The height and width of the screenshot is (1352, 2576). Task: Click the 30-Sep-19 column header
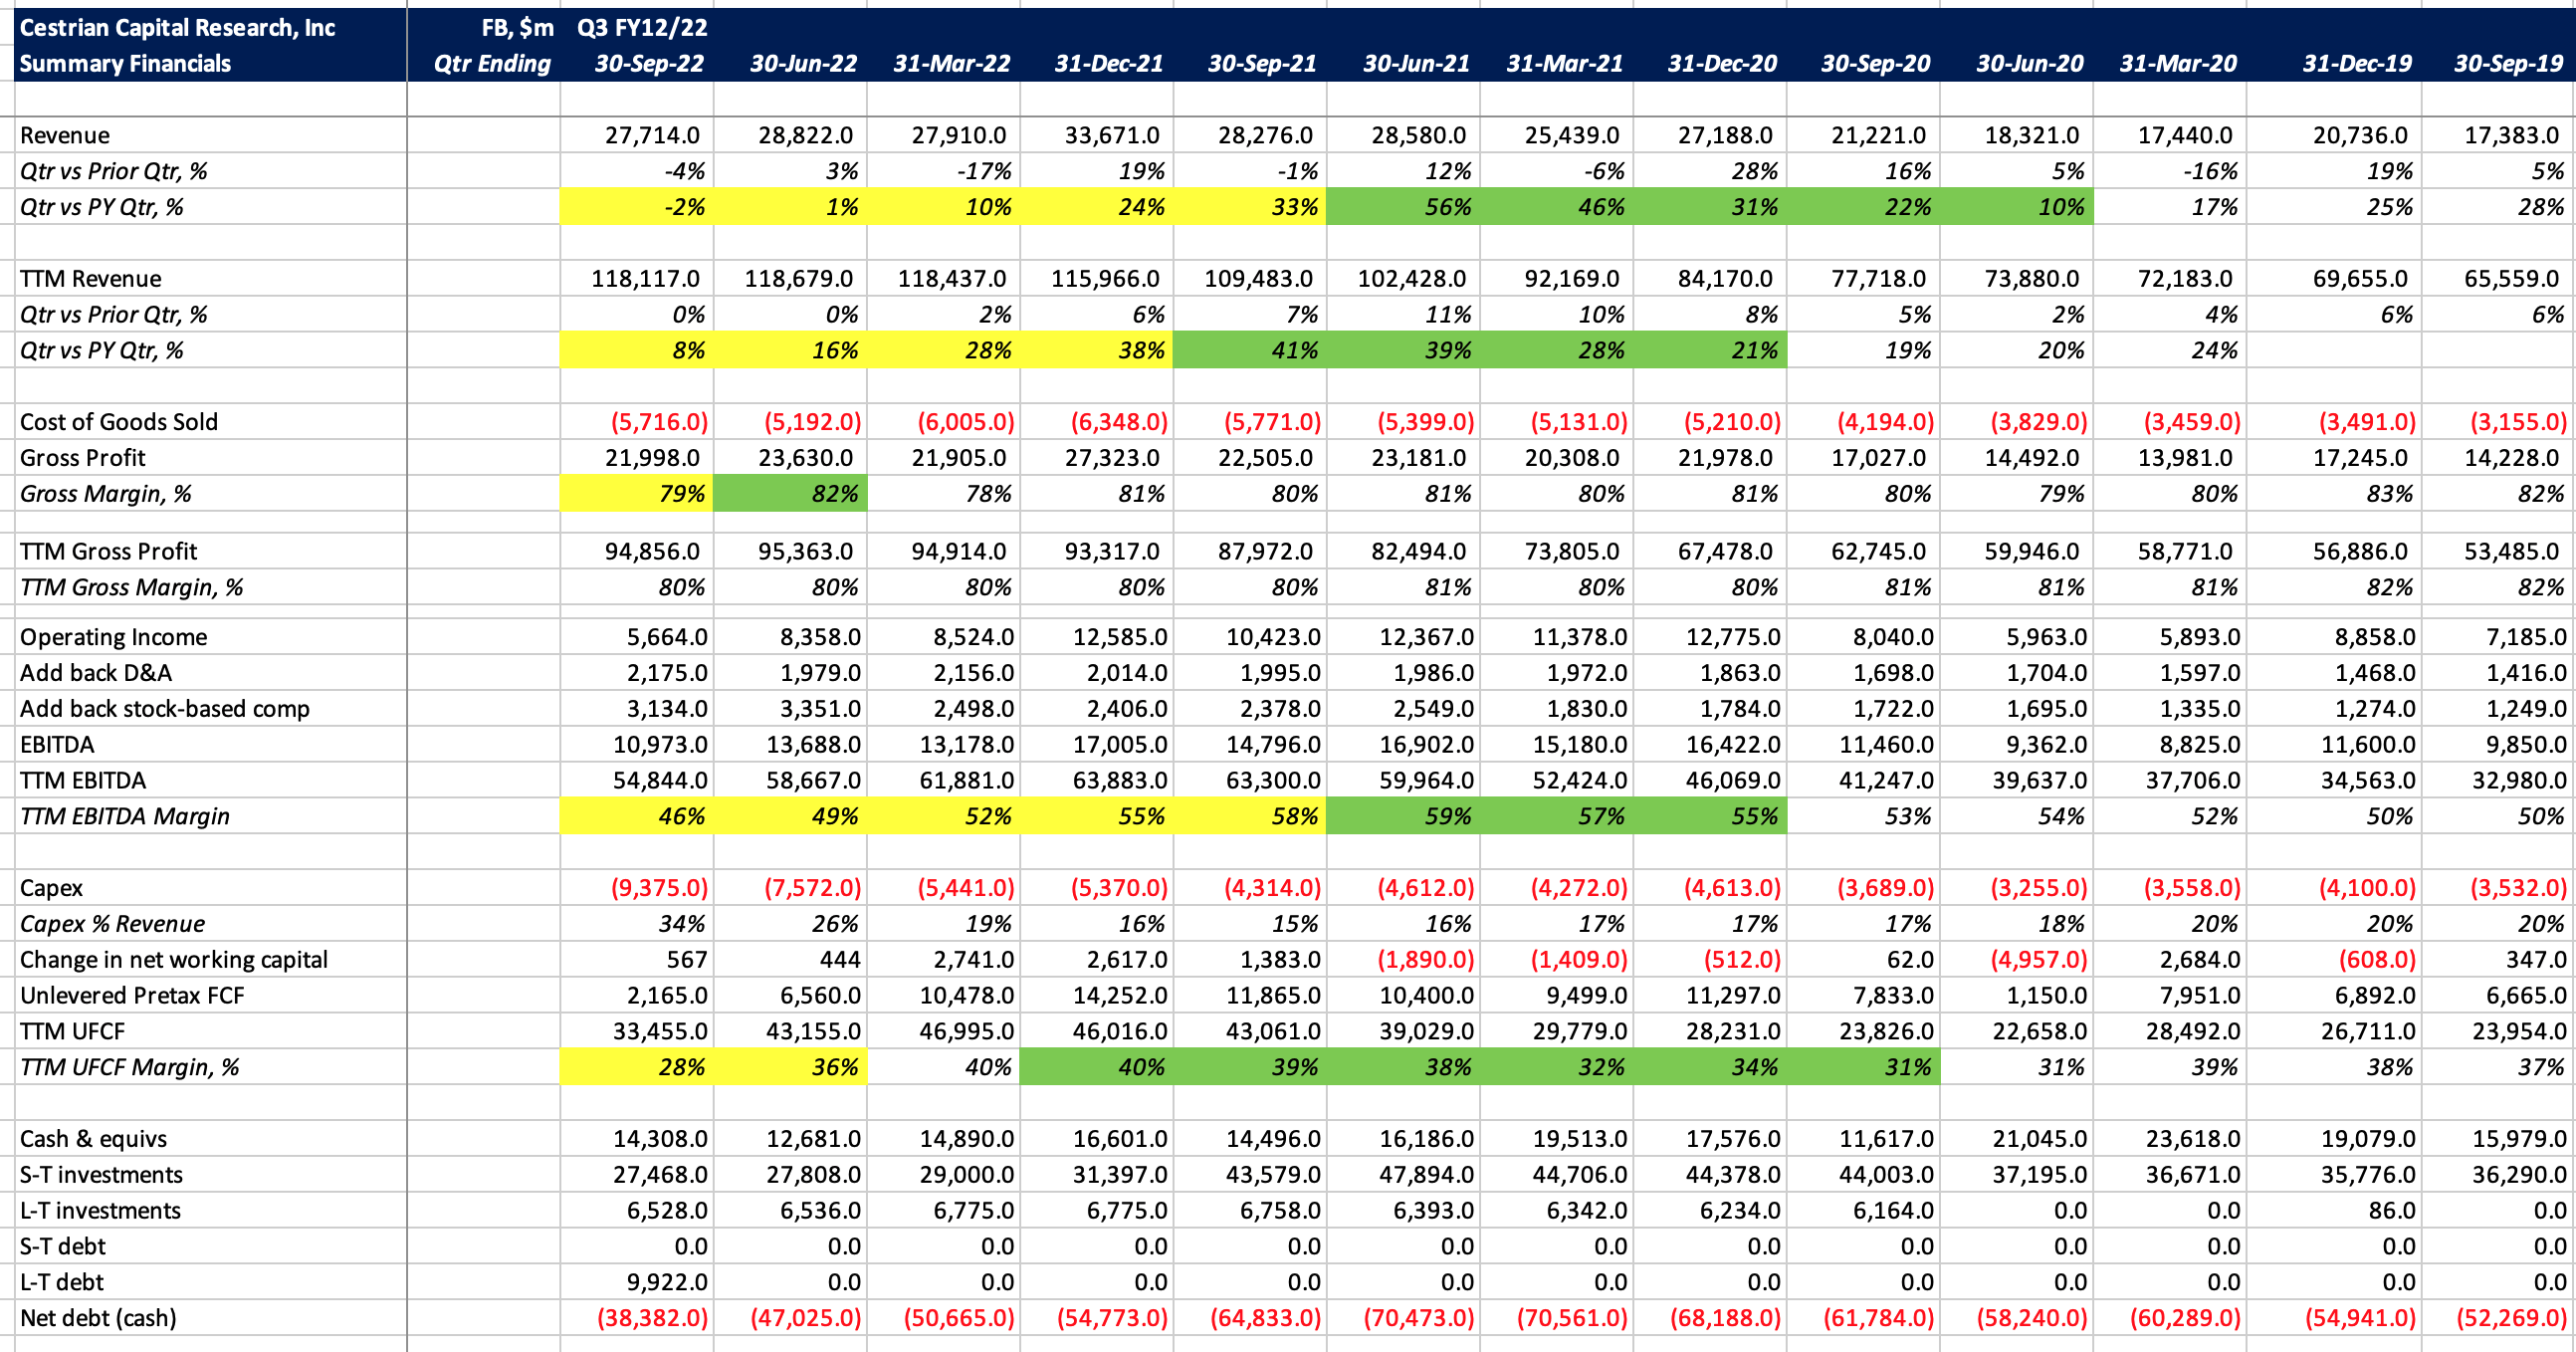pos(2507,64)
